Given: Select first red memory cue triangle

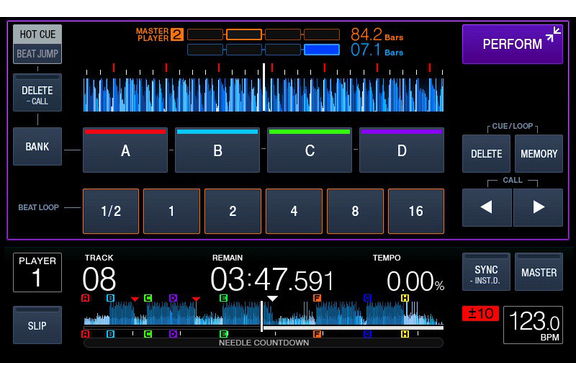Looking at the screenshot, I should click(x=135, y=299).
